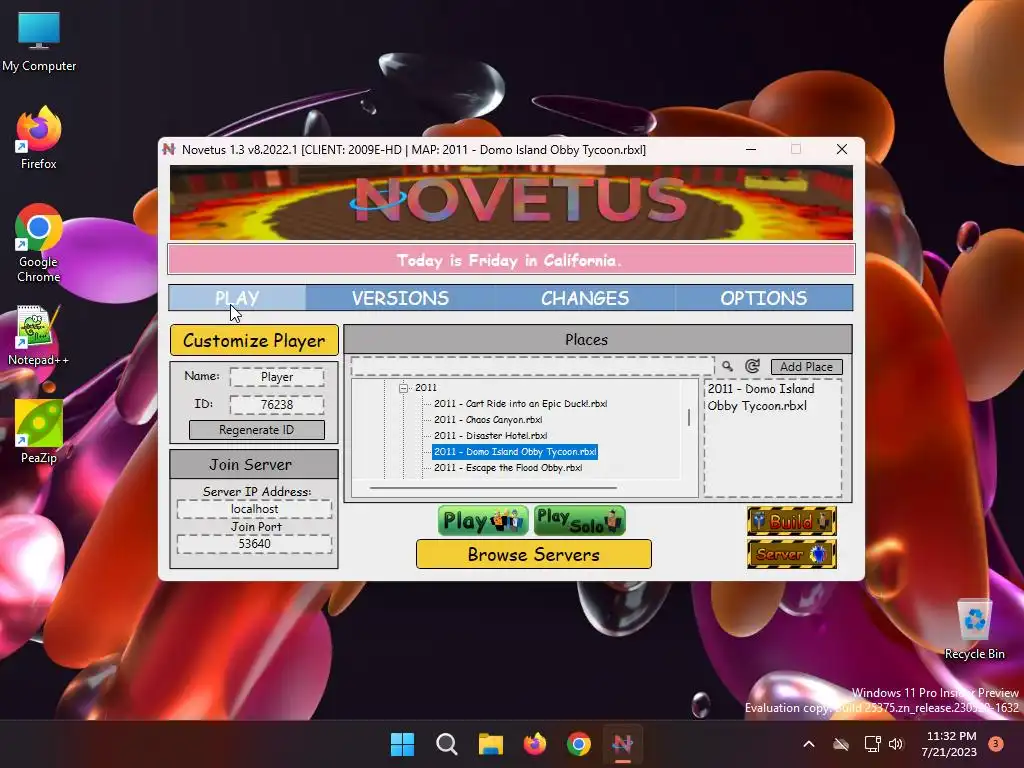The height and width of the screenshot is (768, 1024).
Task: Click the refresh places icon
Action: point(752,366)
